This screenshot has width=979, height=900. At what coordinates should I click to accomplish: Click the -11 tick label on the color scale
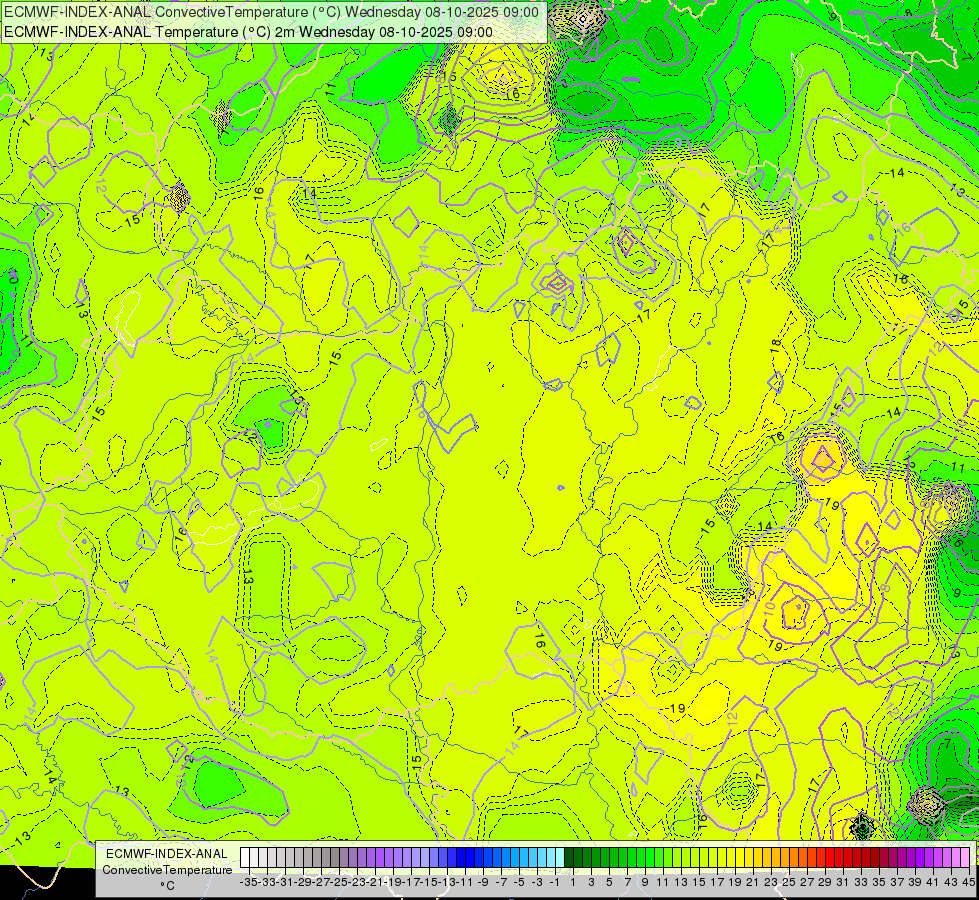(465, 883)
